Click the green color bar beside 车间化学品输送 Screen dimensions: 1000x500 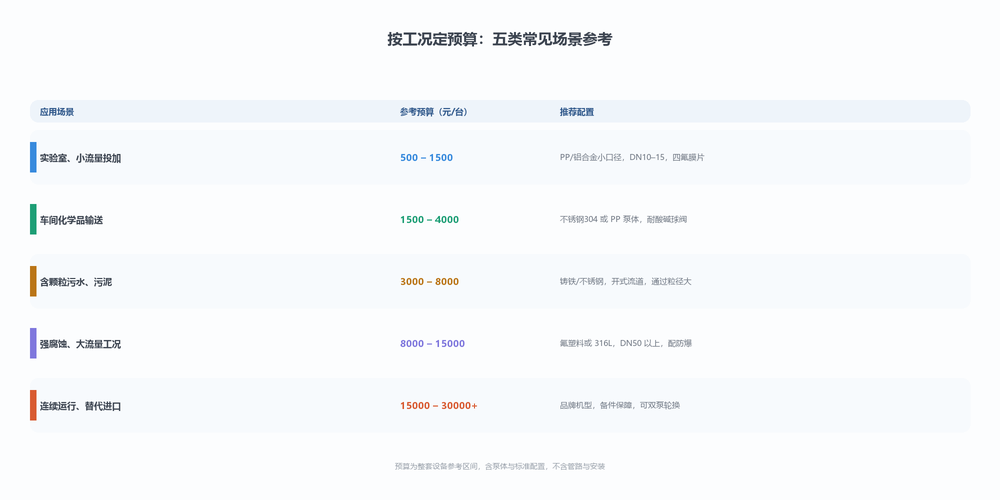coord(33,219)
